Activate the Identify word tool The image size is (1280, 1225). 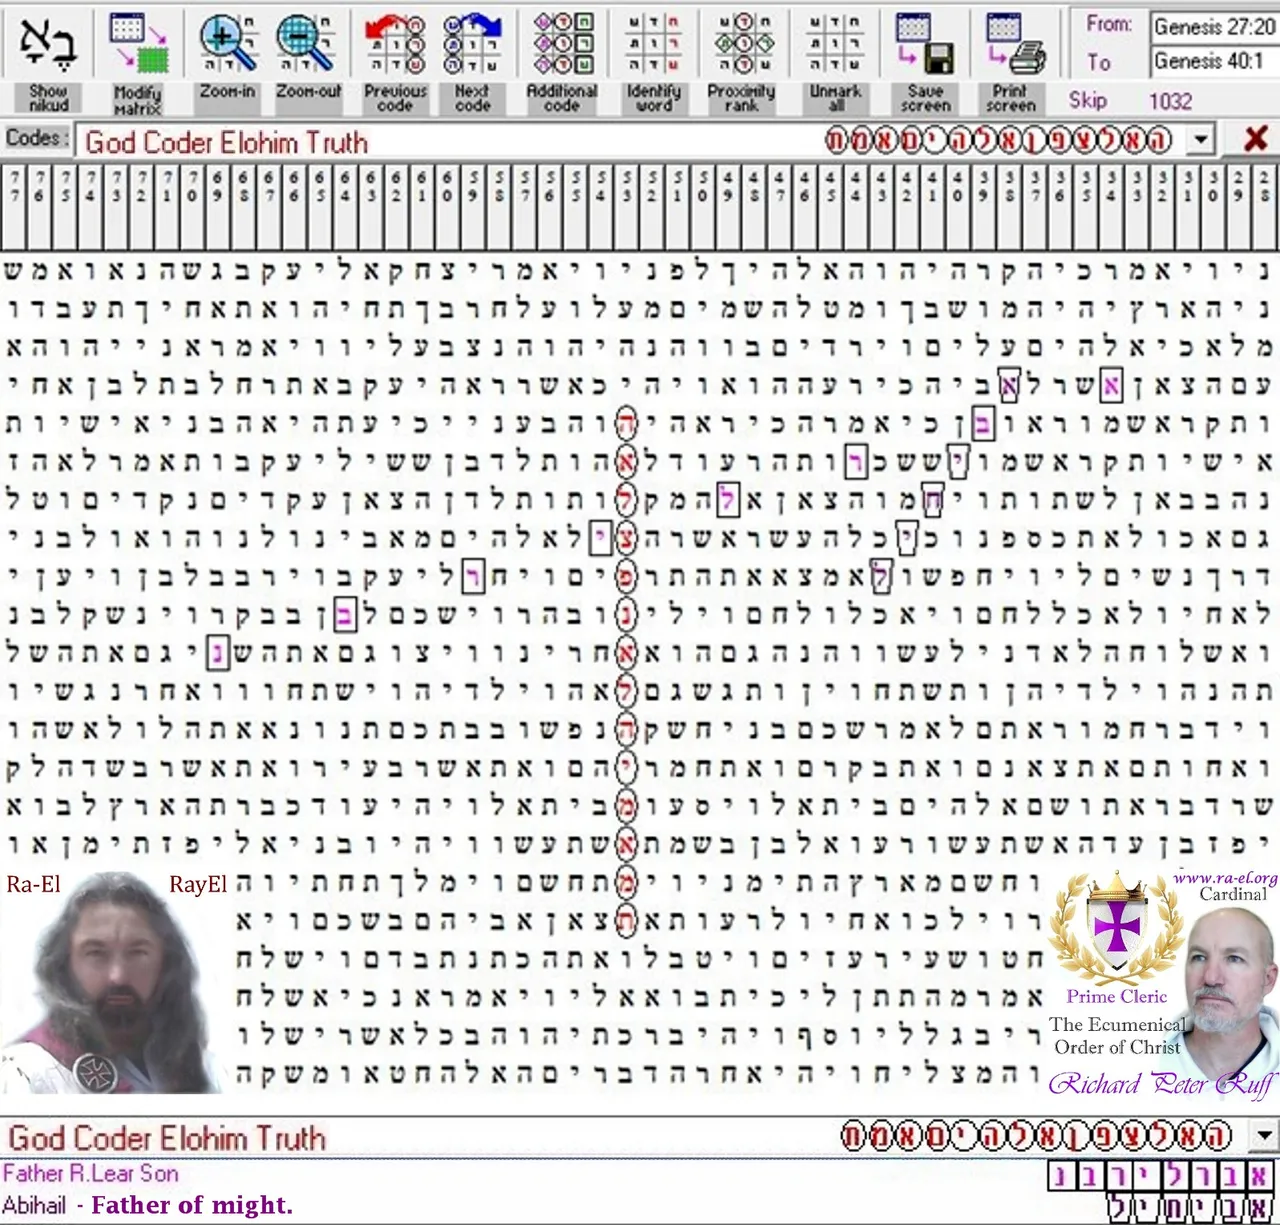click(x=653, y=60)
